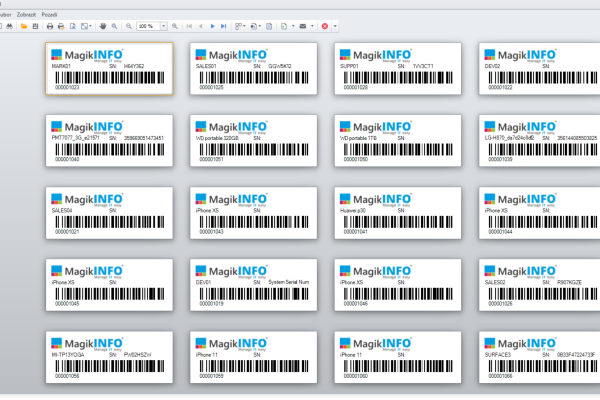Select the hand pan tool
The image size is (600, 400).
[103, 26]
